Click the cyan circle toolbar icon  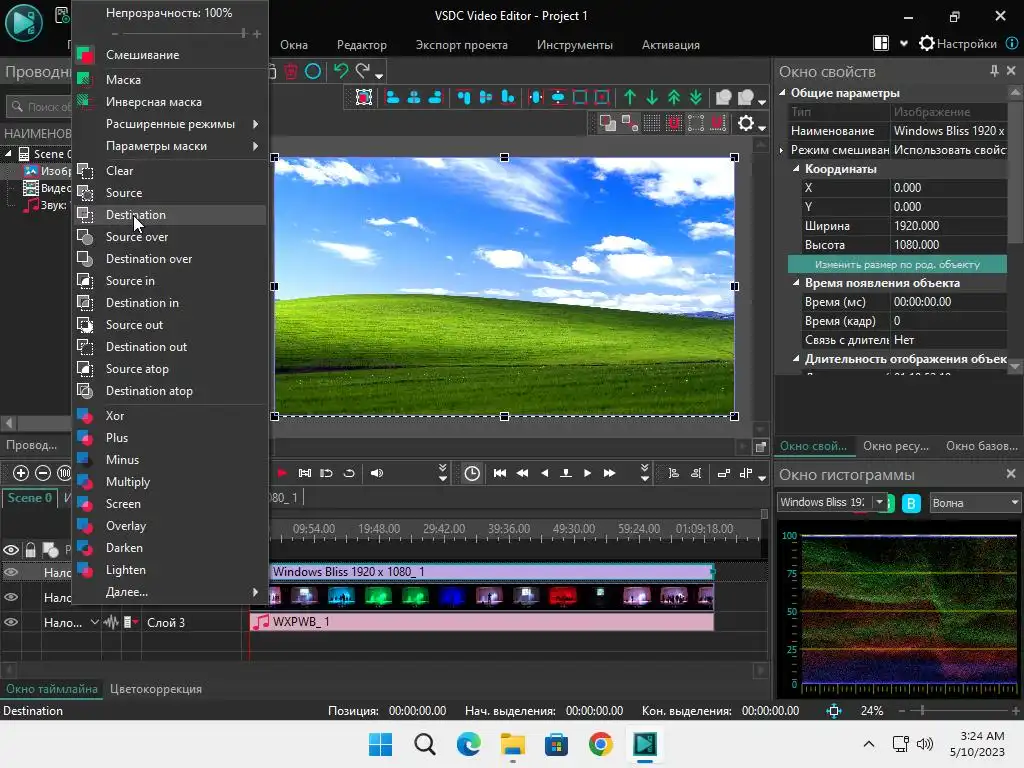coord(313,71)
